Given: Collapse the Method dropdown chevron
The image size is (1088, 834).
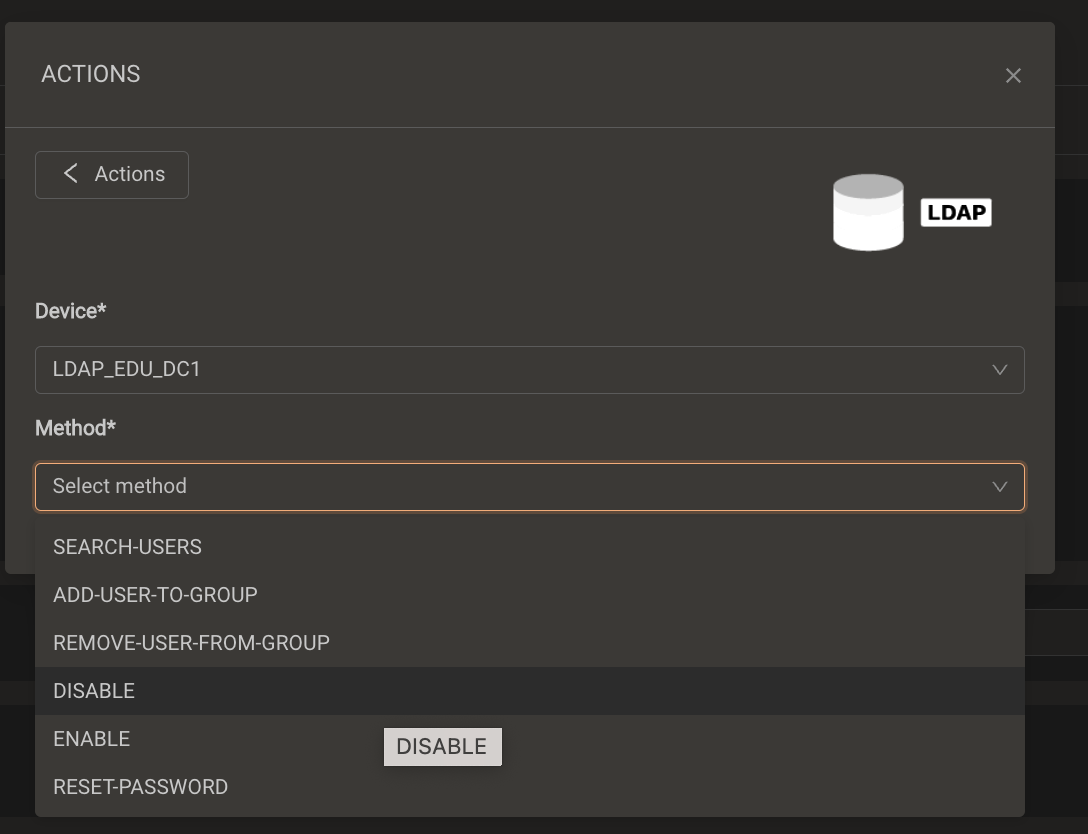Looking at the screenshot, I should point(999,487).
